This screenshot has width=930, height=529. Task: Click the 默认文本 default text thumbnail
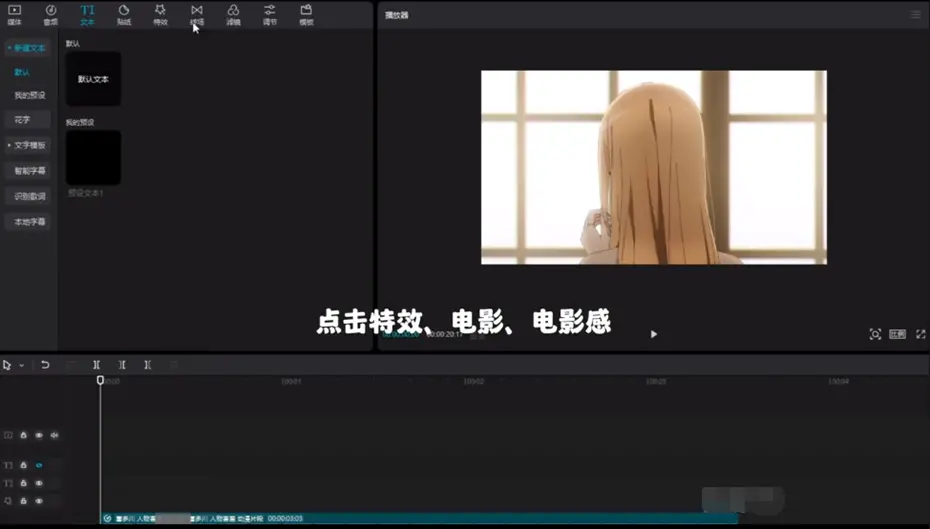click(x=93, y=79)
